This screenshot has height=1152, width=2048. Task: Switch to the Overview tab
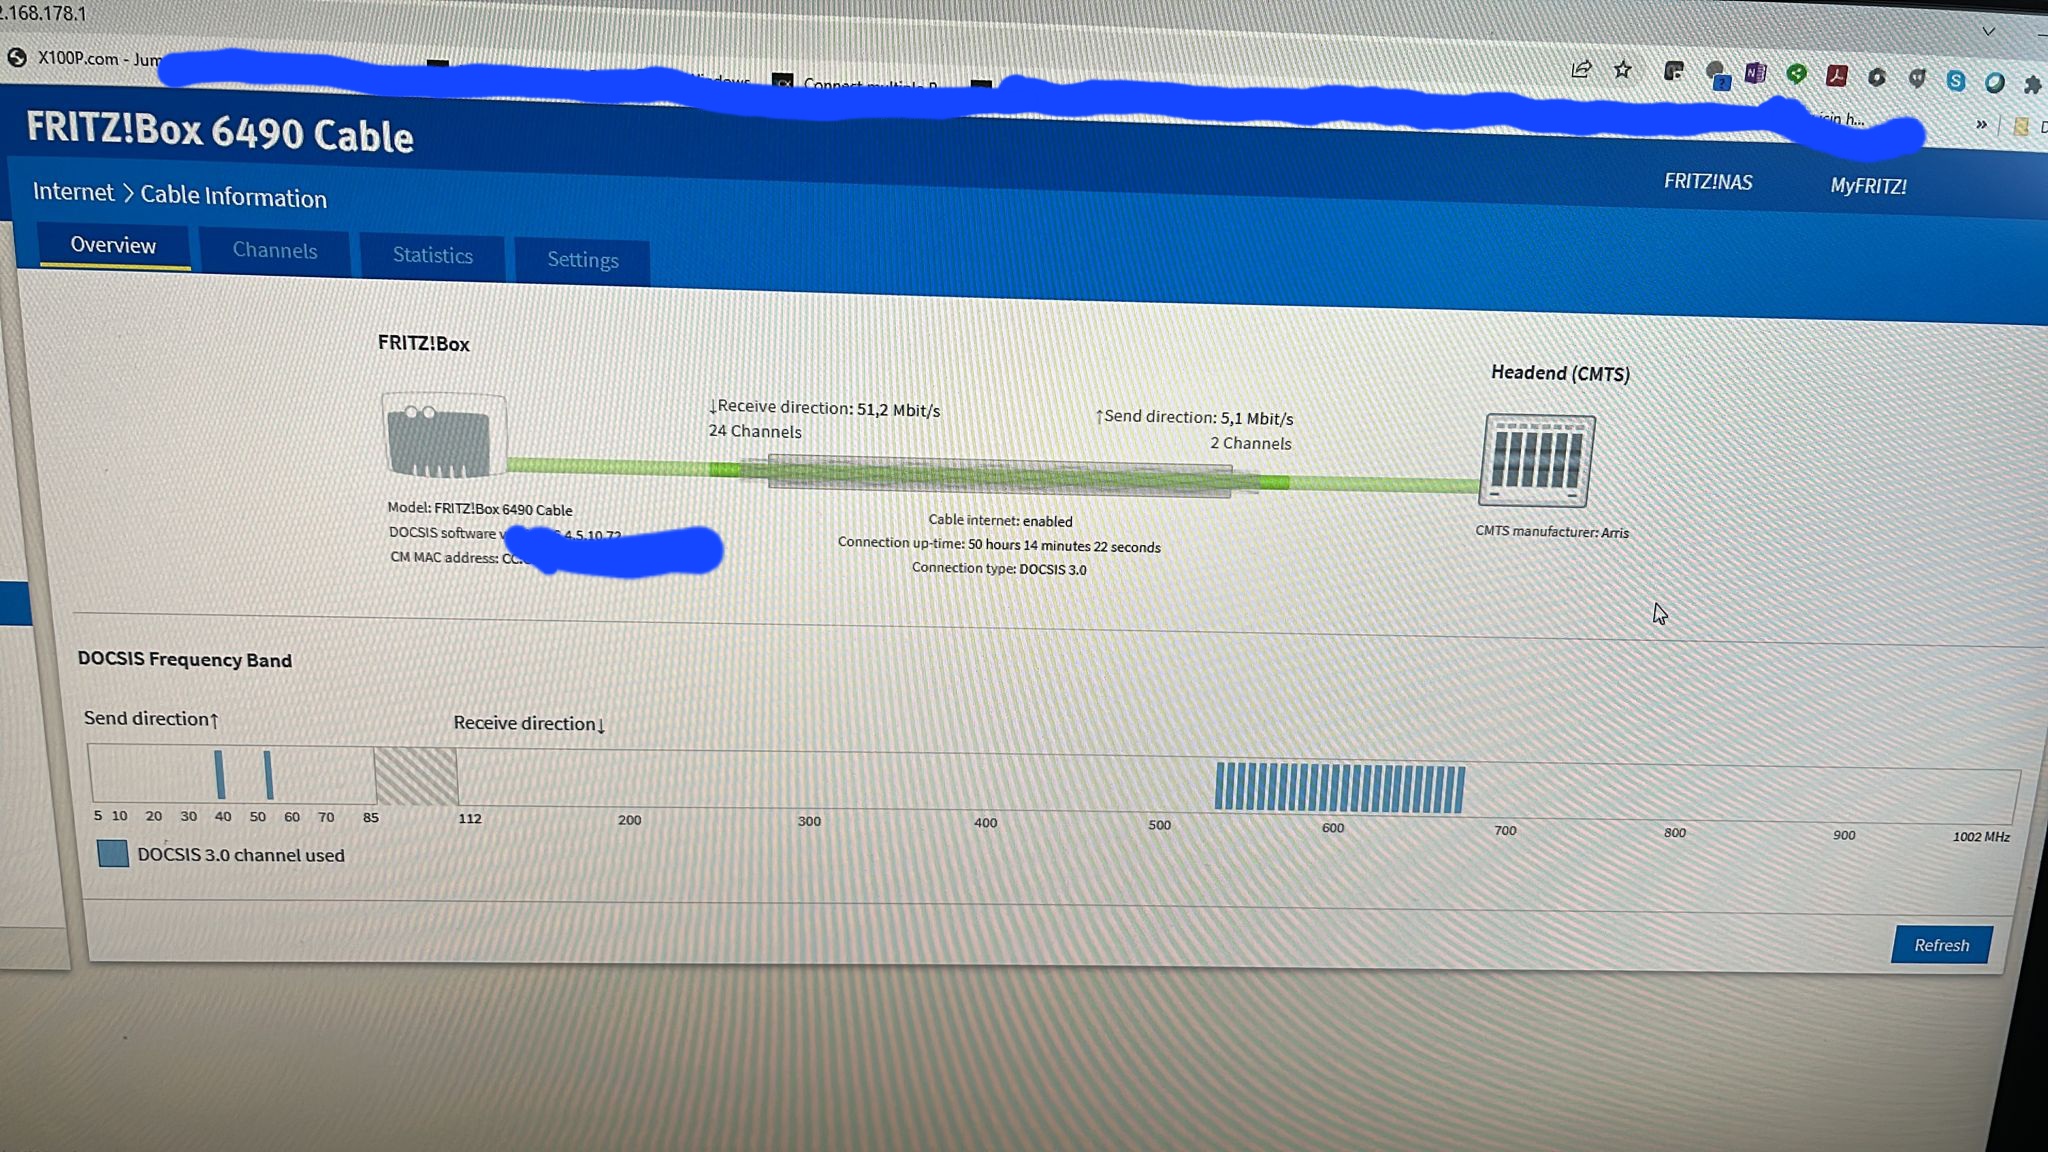[113, 245]
